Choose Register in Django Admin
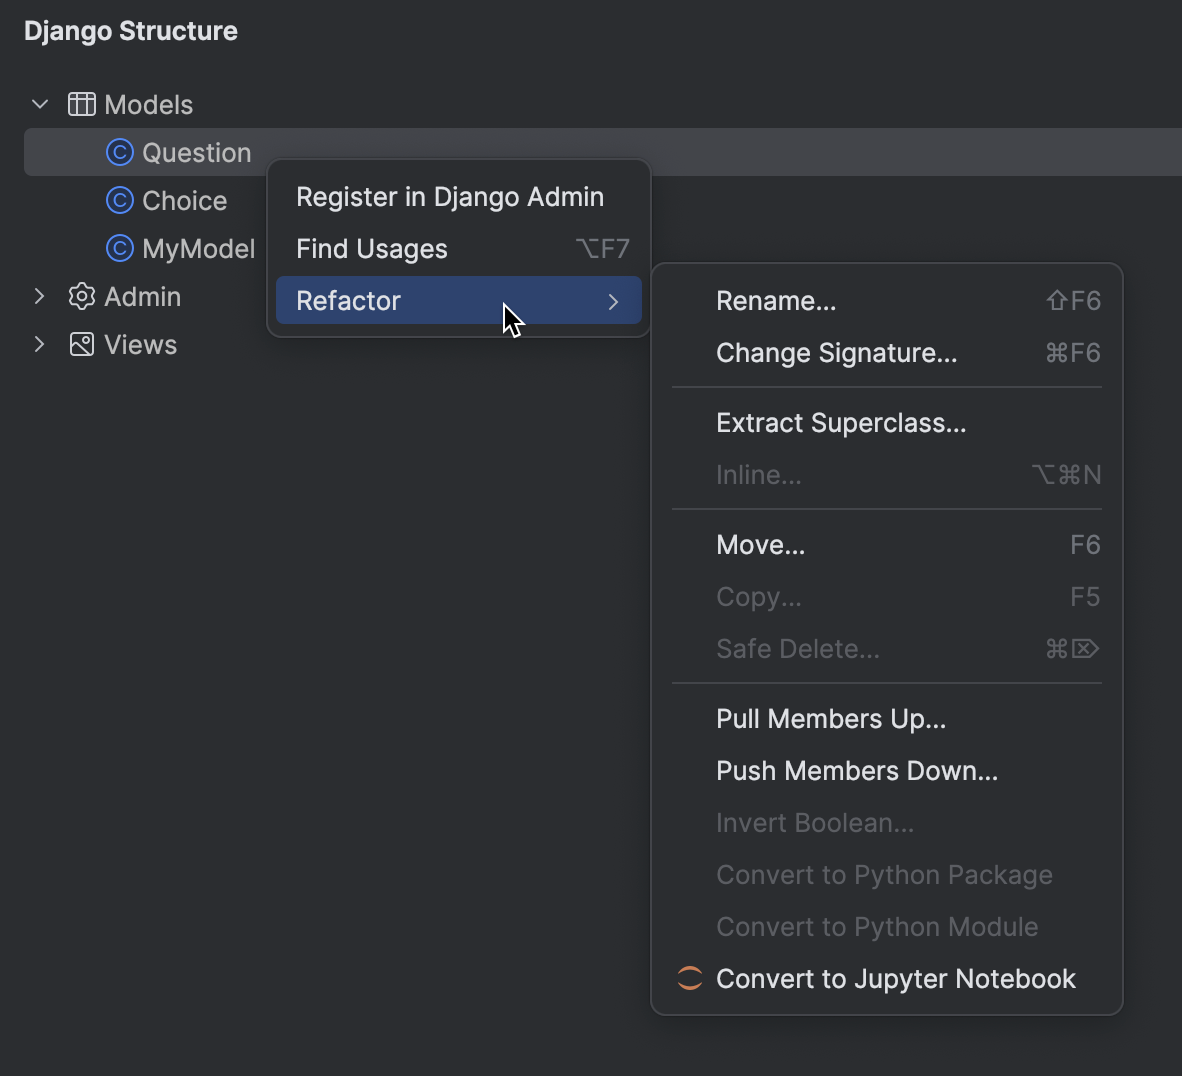The height and width of the screenshot is (1076, 1182). tap(450, 196)
